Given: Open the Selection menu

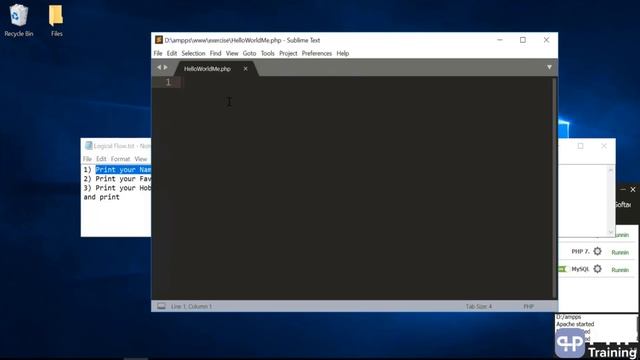Looking at the screenshot, I should click(193, 53).
